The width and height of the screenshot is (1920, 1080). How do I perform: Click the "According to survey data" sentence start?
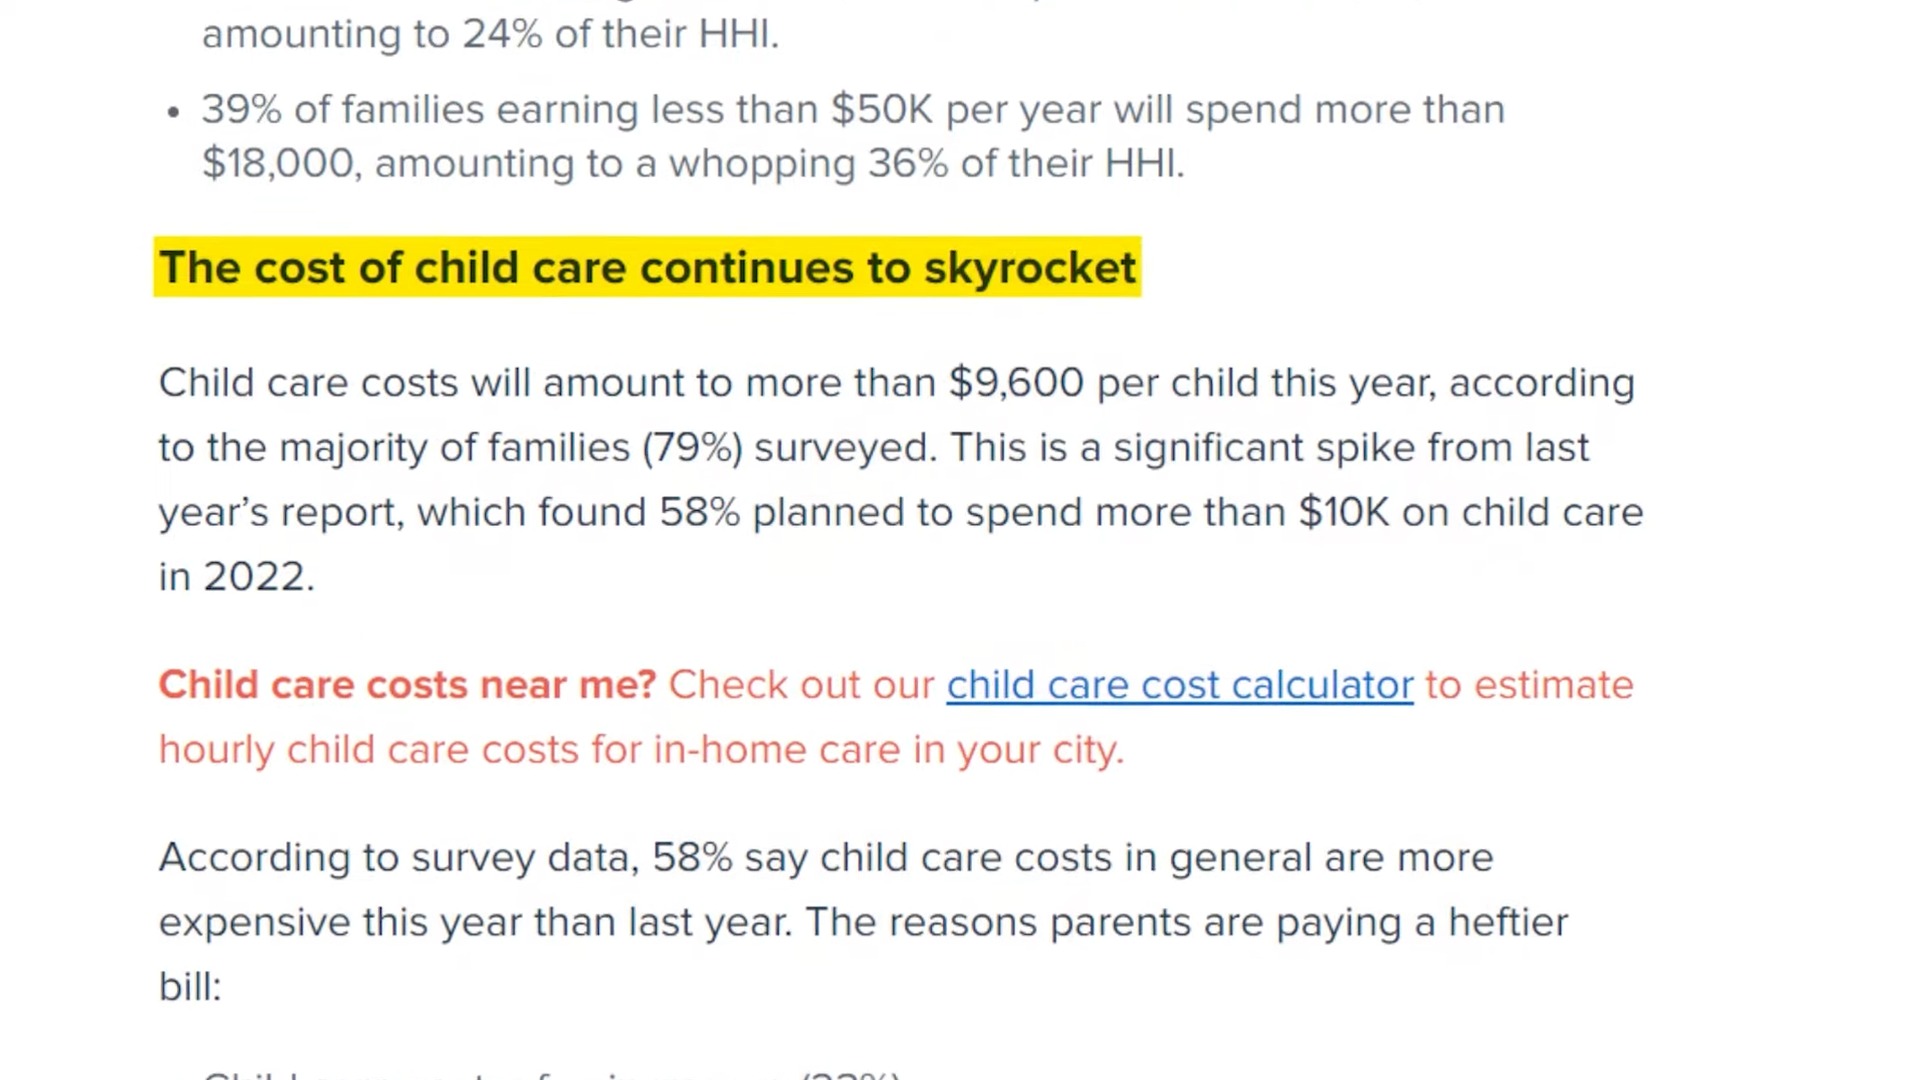click(399, 858)
